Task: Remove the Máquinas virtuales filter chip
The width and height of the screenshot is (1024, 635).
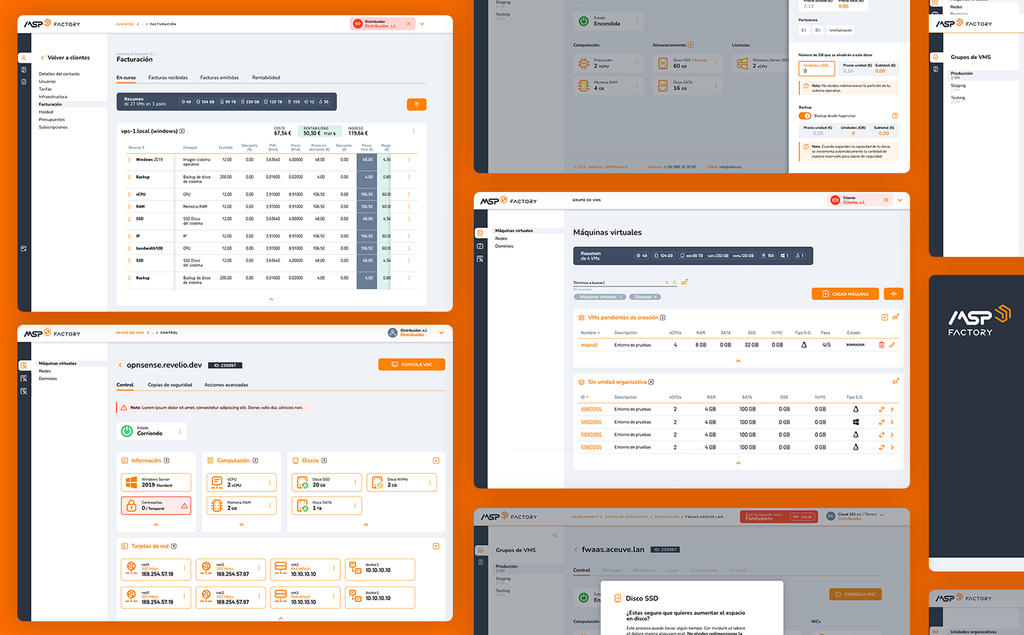Action: click(621, 297)
